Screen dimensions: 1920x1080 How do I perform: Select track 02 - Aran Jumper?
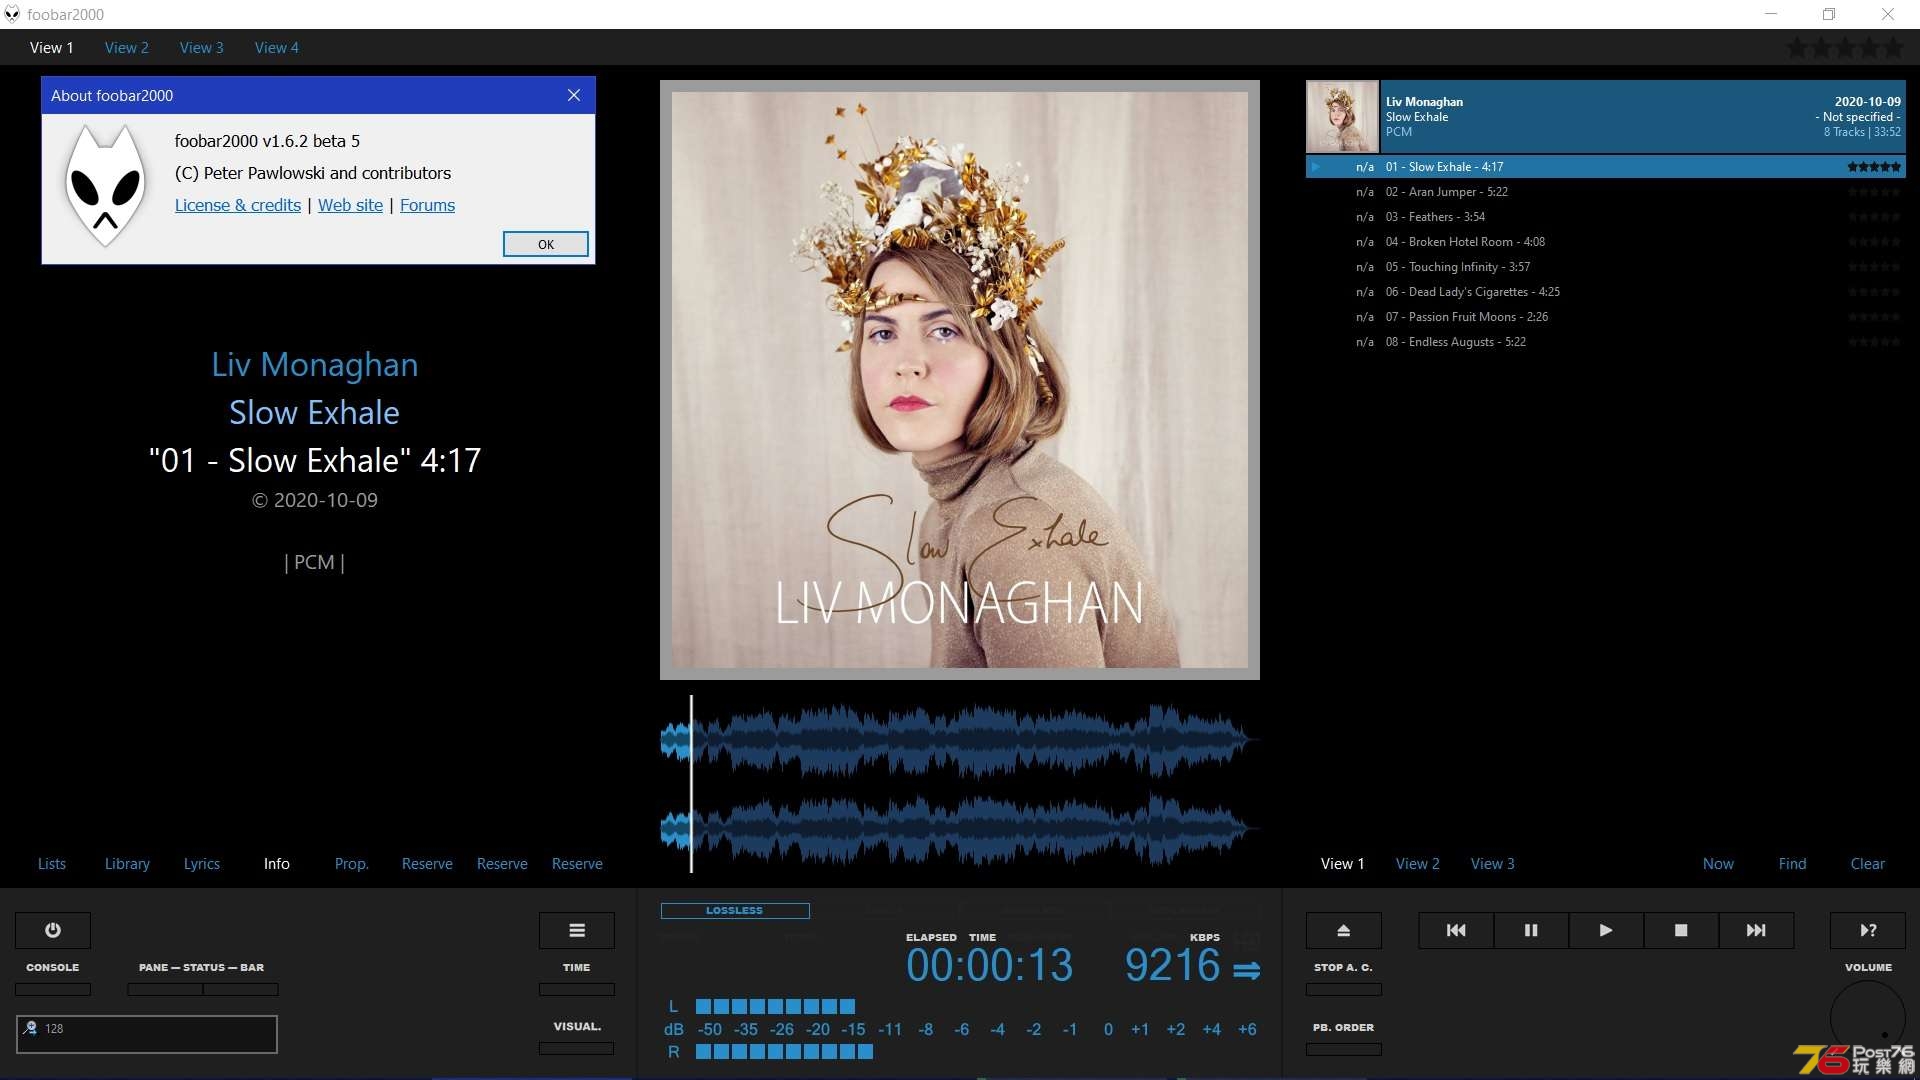pos(1606,192)
